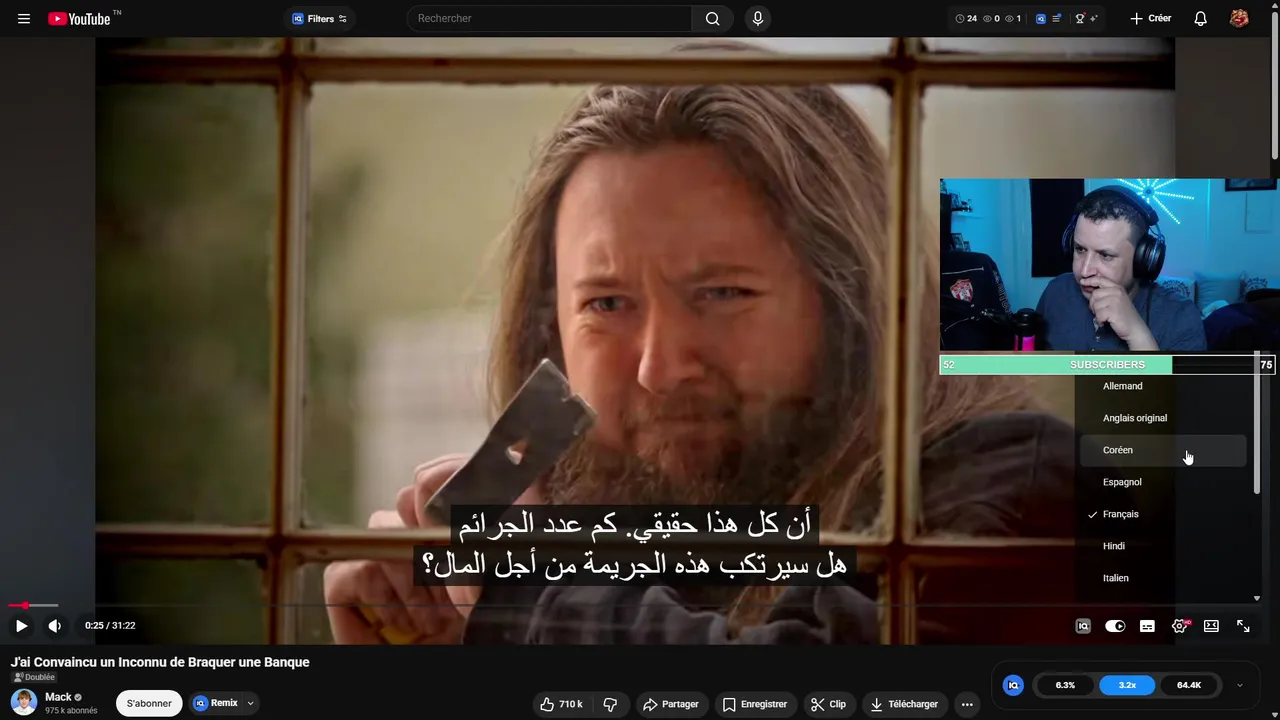Click the 6.3% stat pill
This screenshot has width=1280, height=720.
(1065, 685)
